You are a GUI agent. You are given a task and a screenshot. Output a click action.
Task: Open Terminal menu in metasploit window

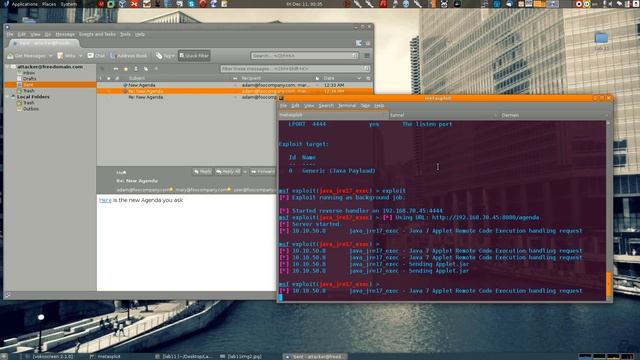[x=347, y=106]
